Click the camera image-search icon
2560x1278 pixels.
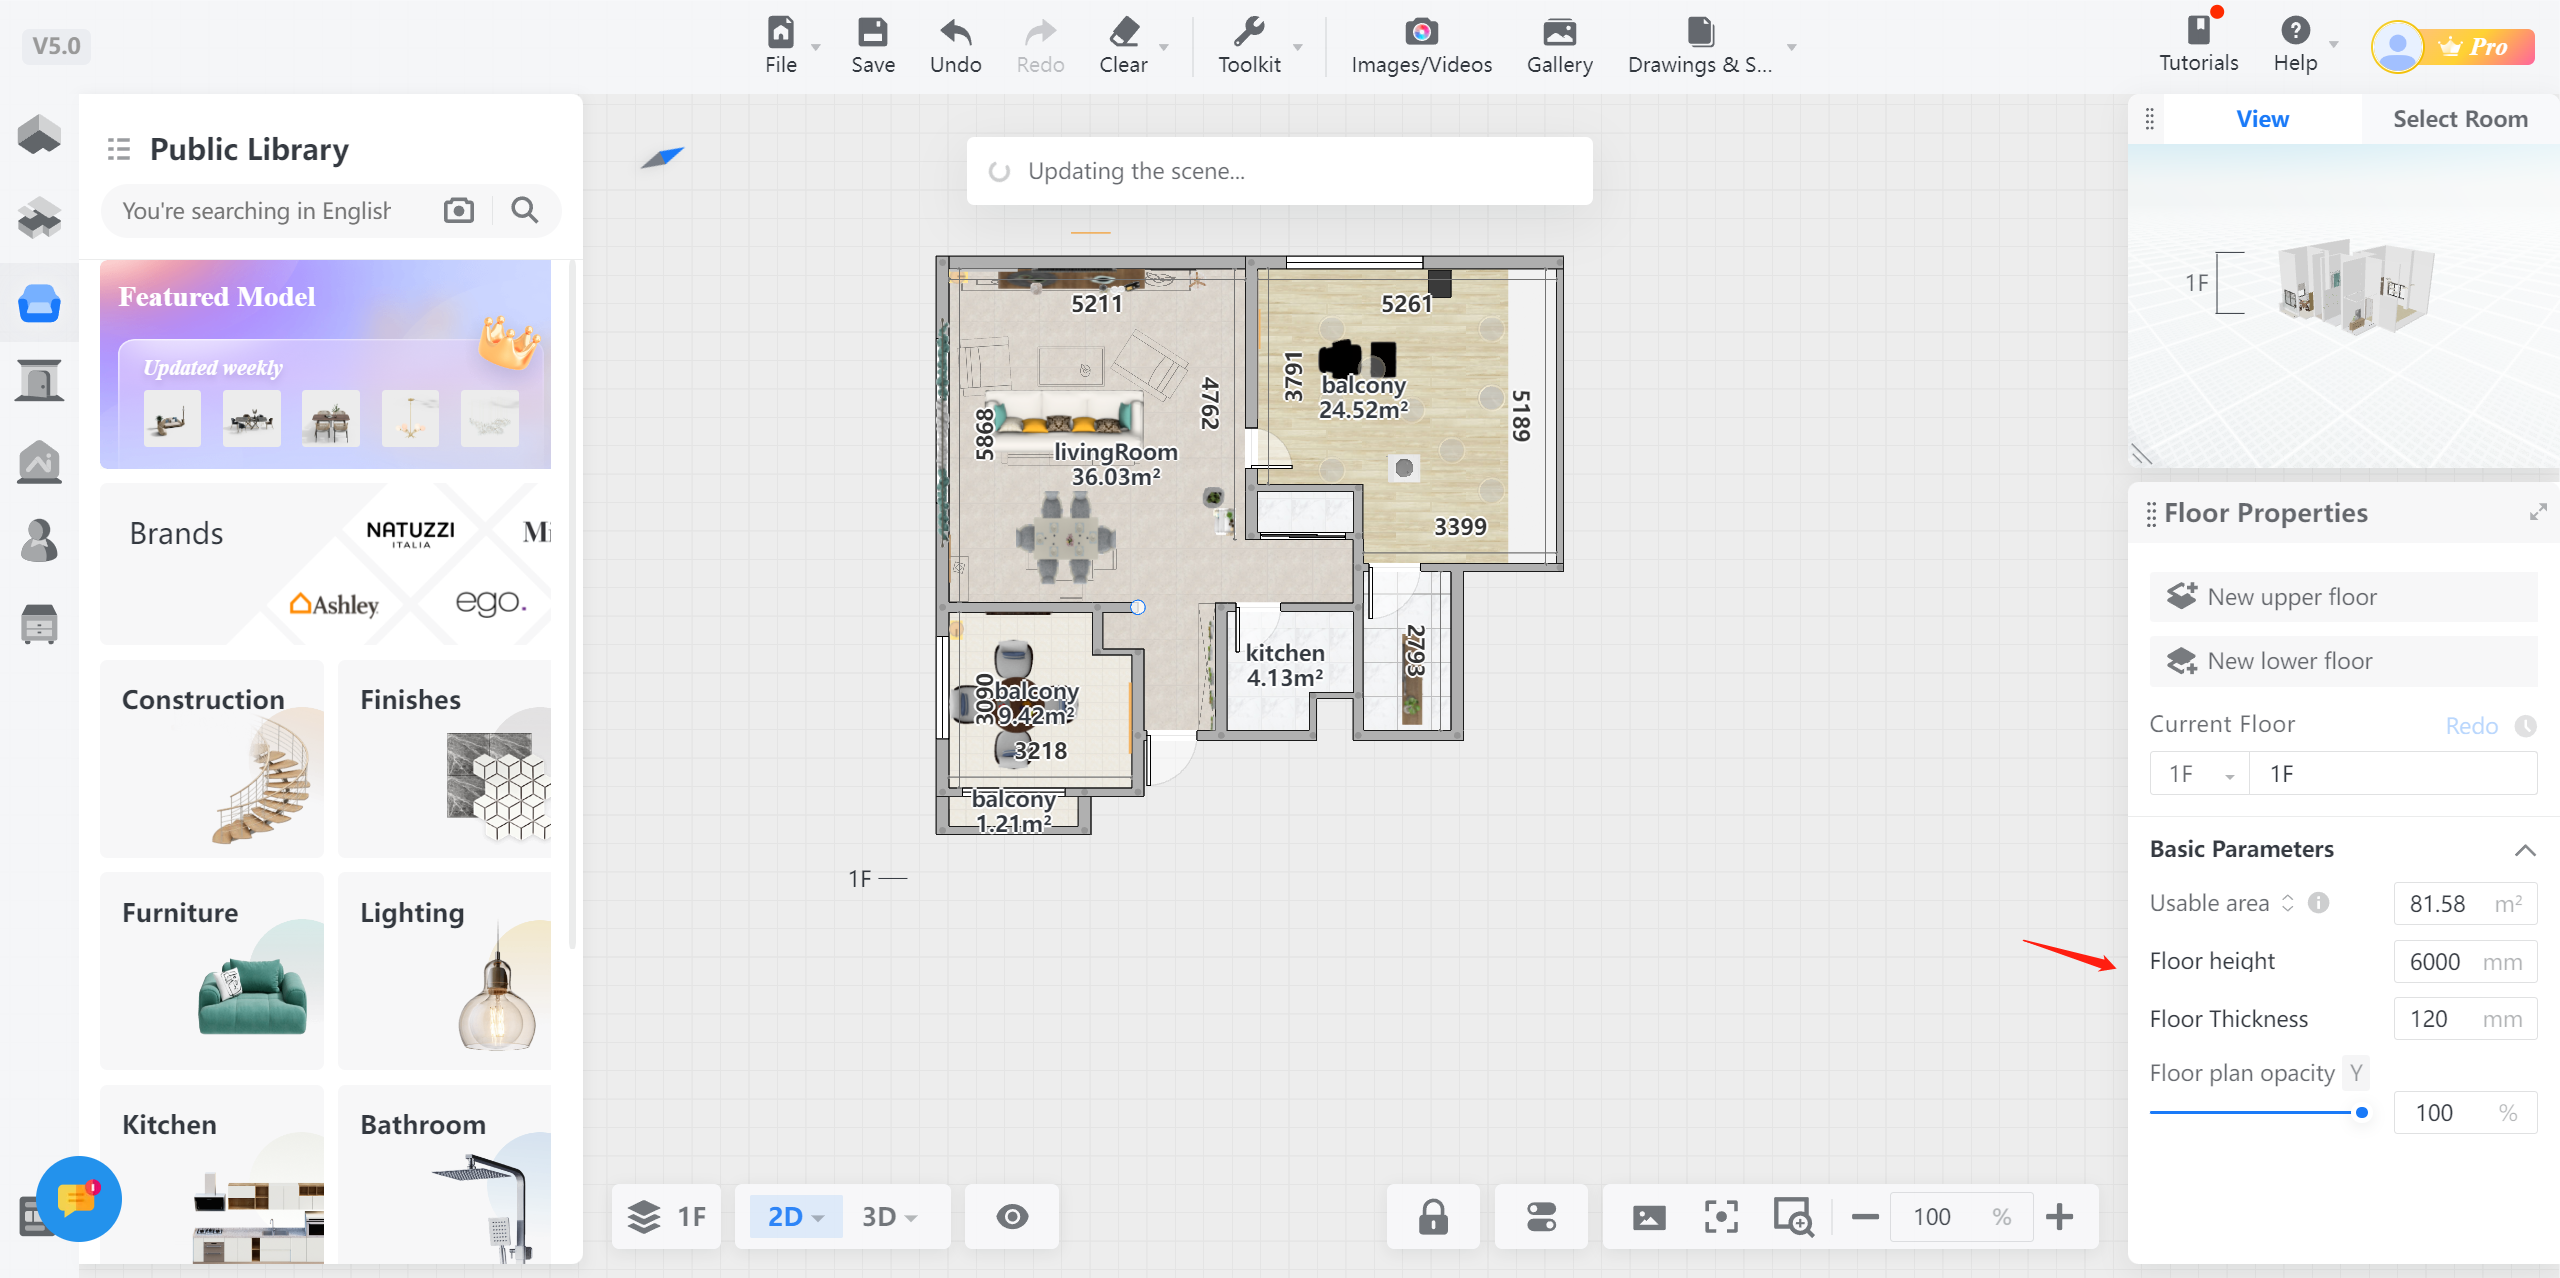point(459,210)
